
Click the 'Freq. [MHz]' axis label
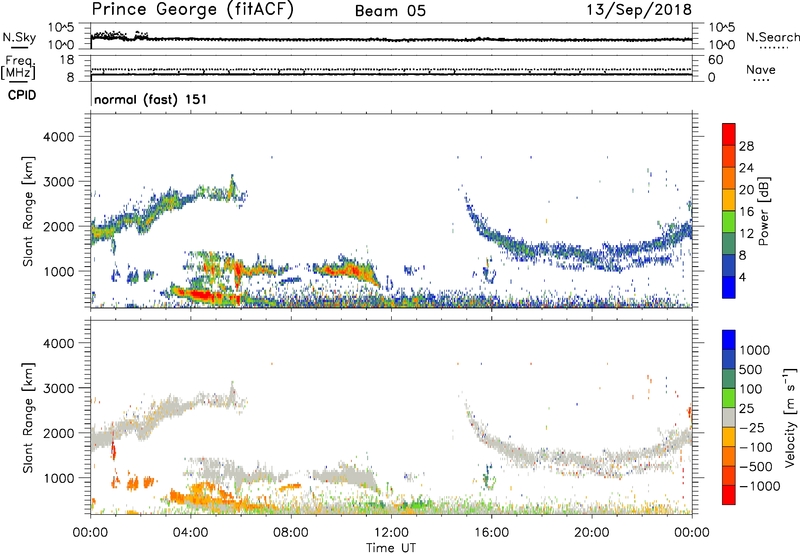pyautogui.click(x=18, y=68)
